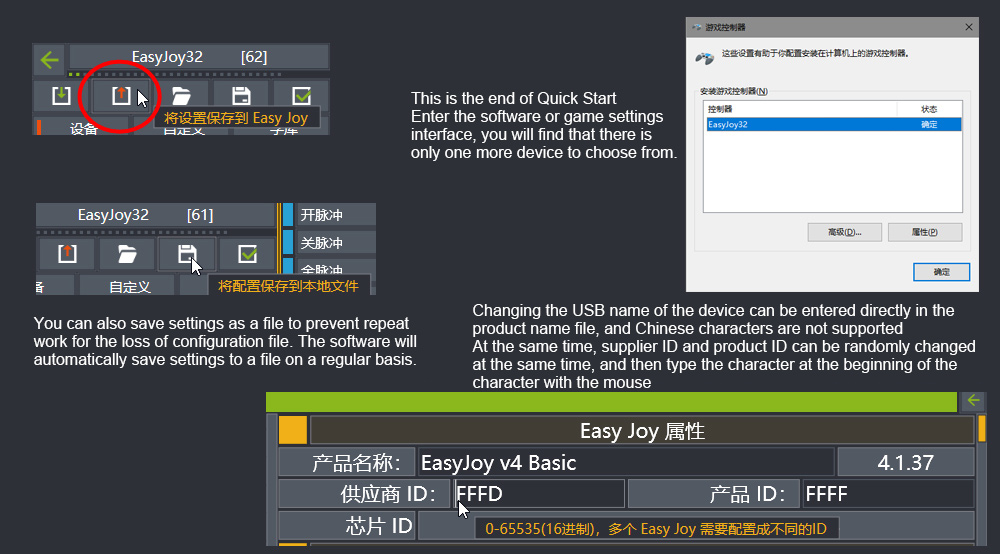Toggle the green checkmark box under EasyJoy32 [61]
The image size is (1000, 554).
247,253
